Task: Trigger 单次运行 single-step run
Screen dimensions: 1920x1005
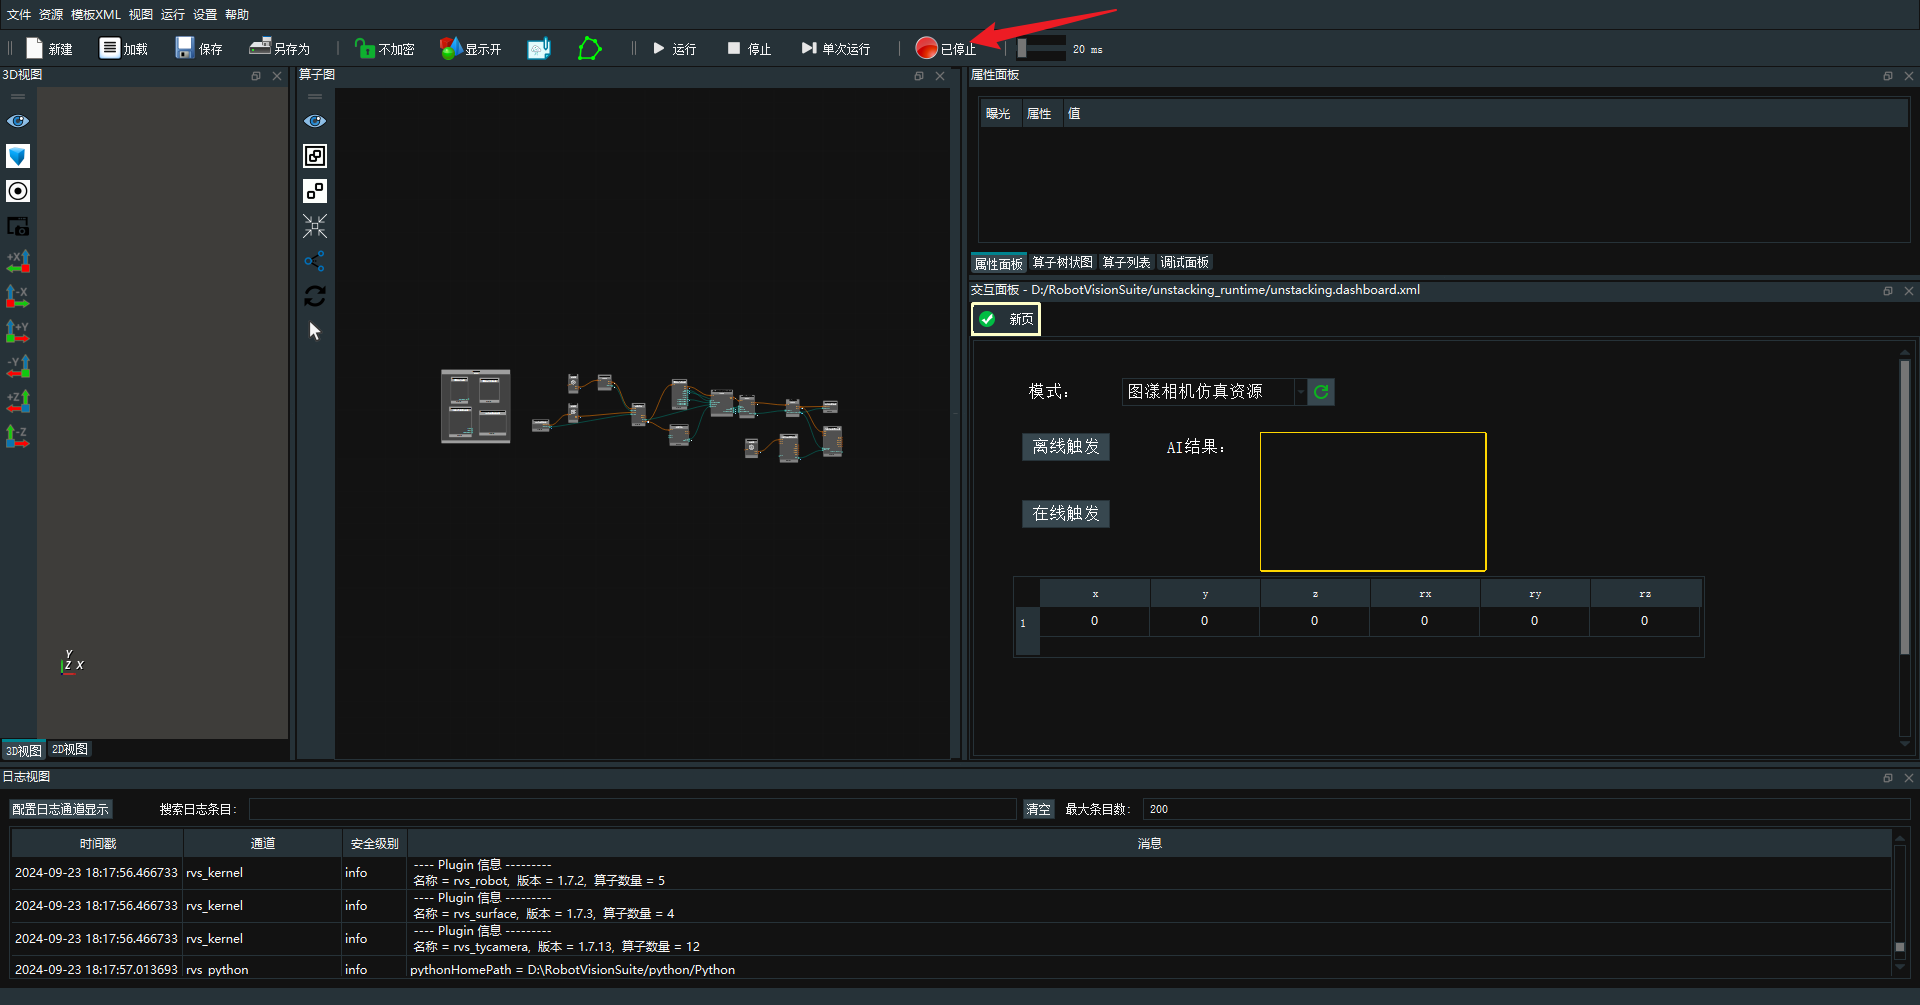Action: pos(835,48)
